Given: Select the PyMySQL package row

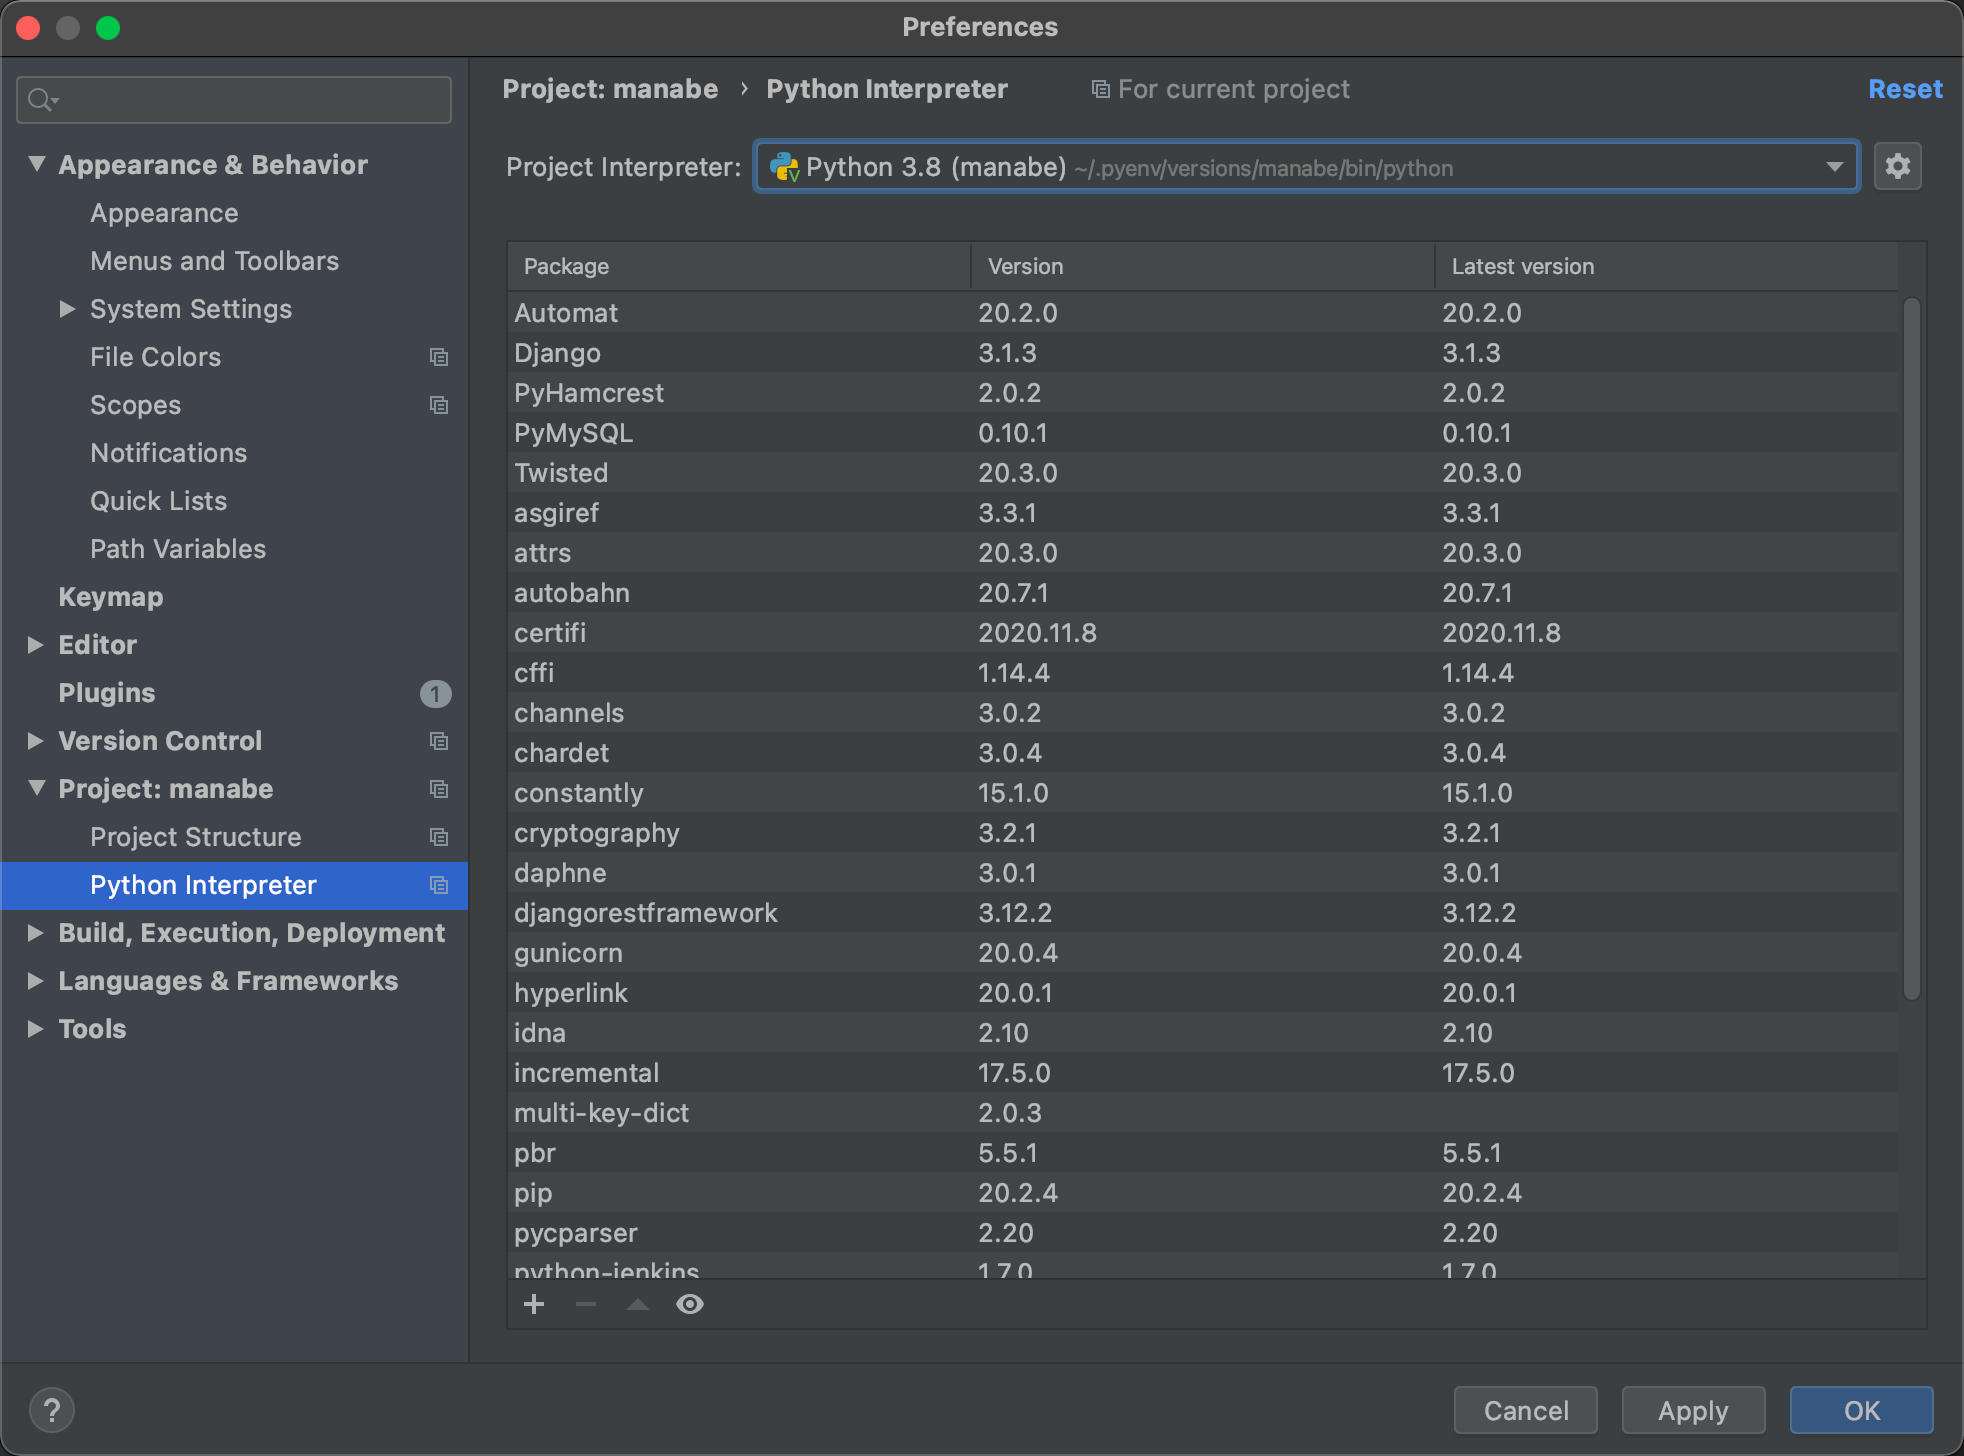Looking at the screenshot, I should pyautogui.click(x=1203, y=433).
